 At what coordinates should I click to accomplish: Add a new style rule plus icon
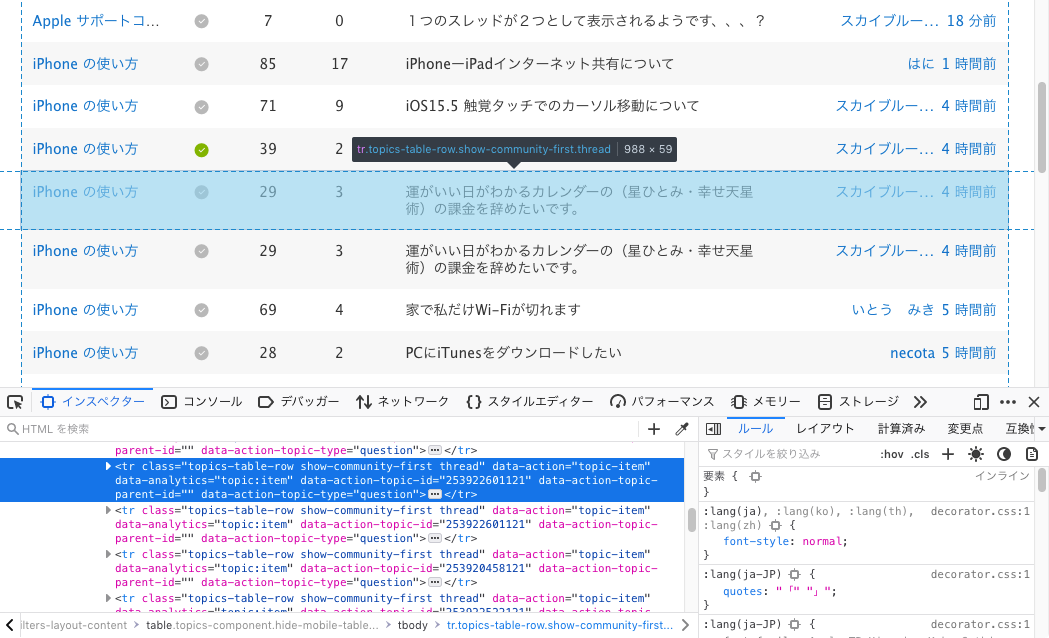(948, 454)
